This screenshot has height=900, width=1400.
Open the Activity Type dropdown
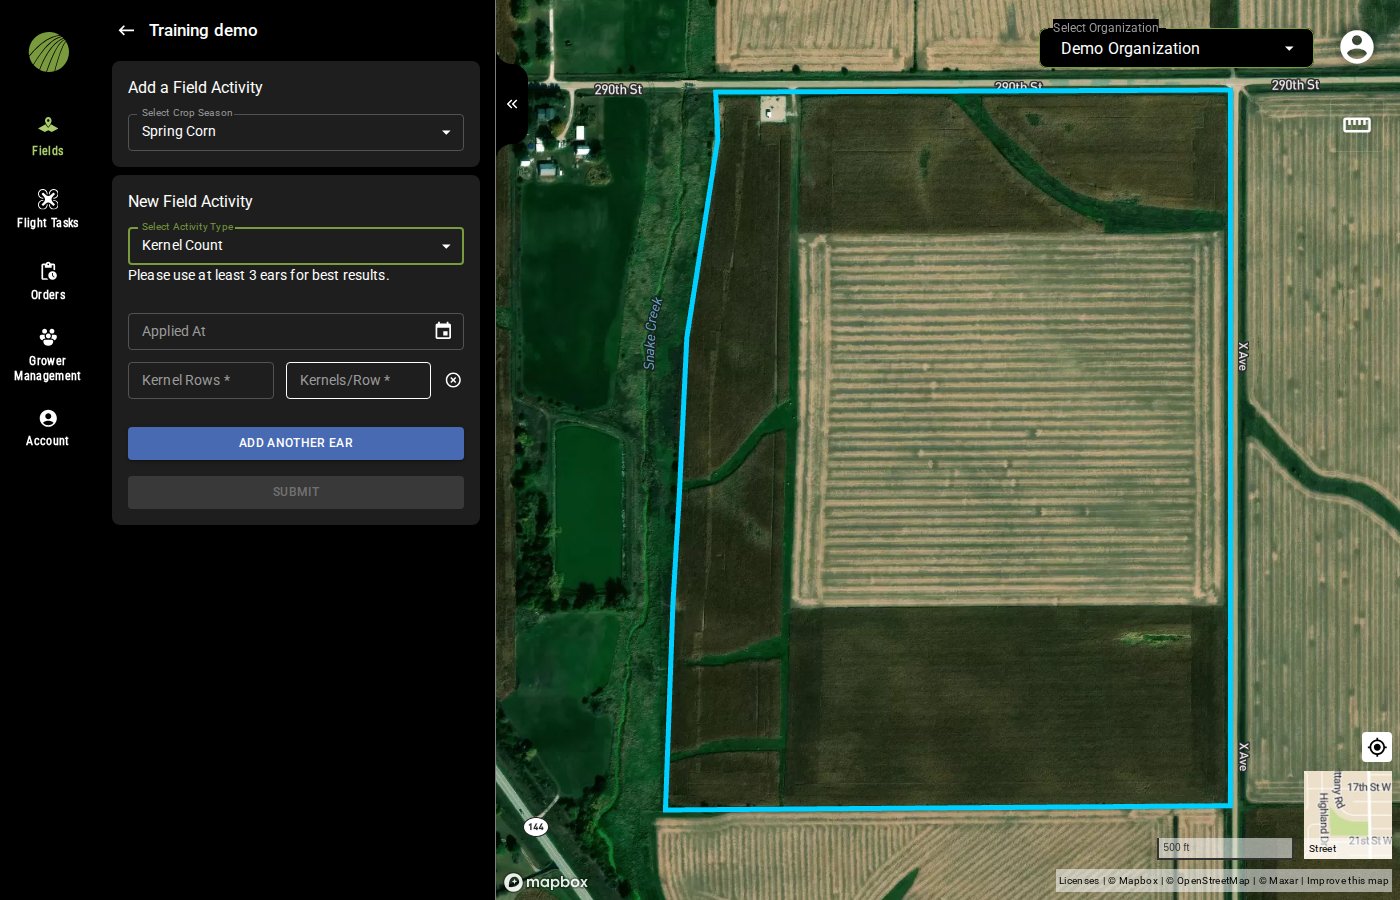(x=296, y=246)
